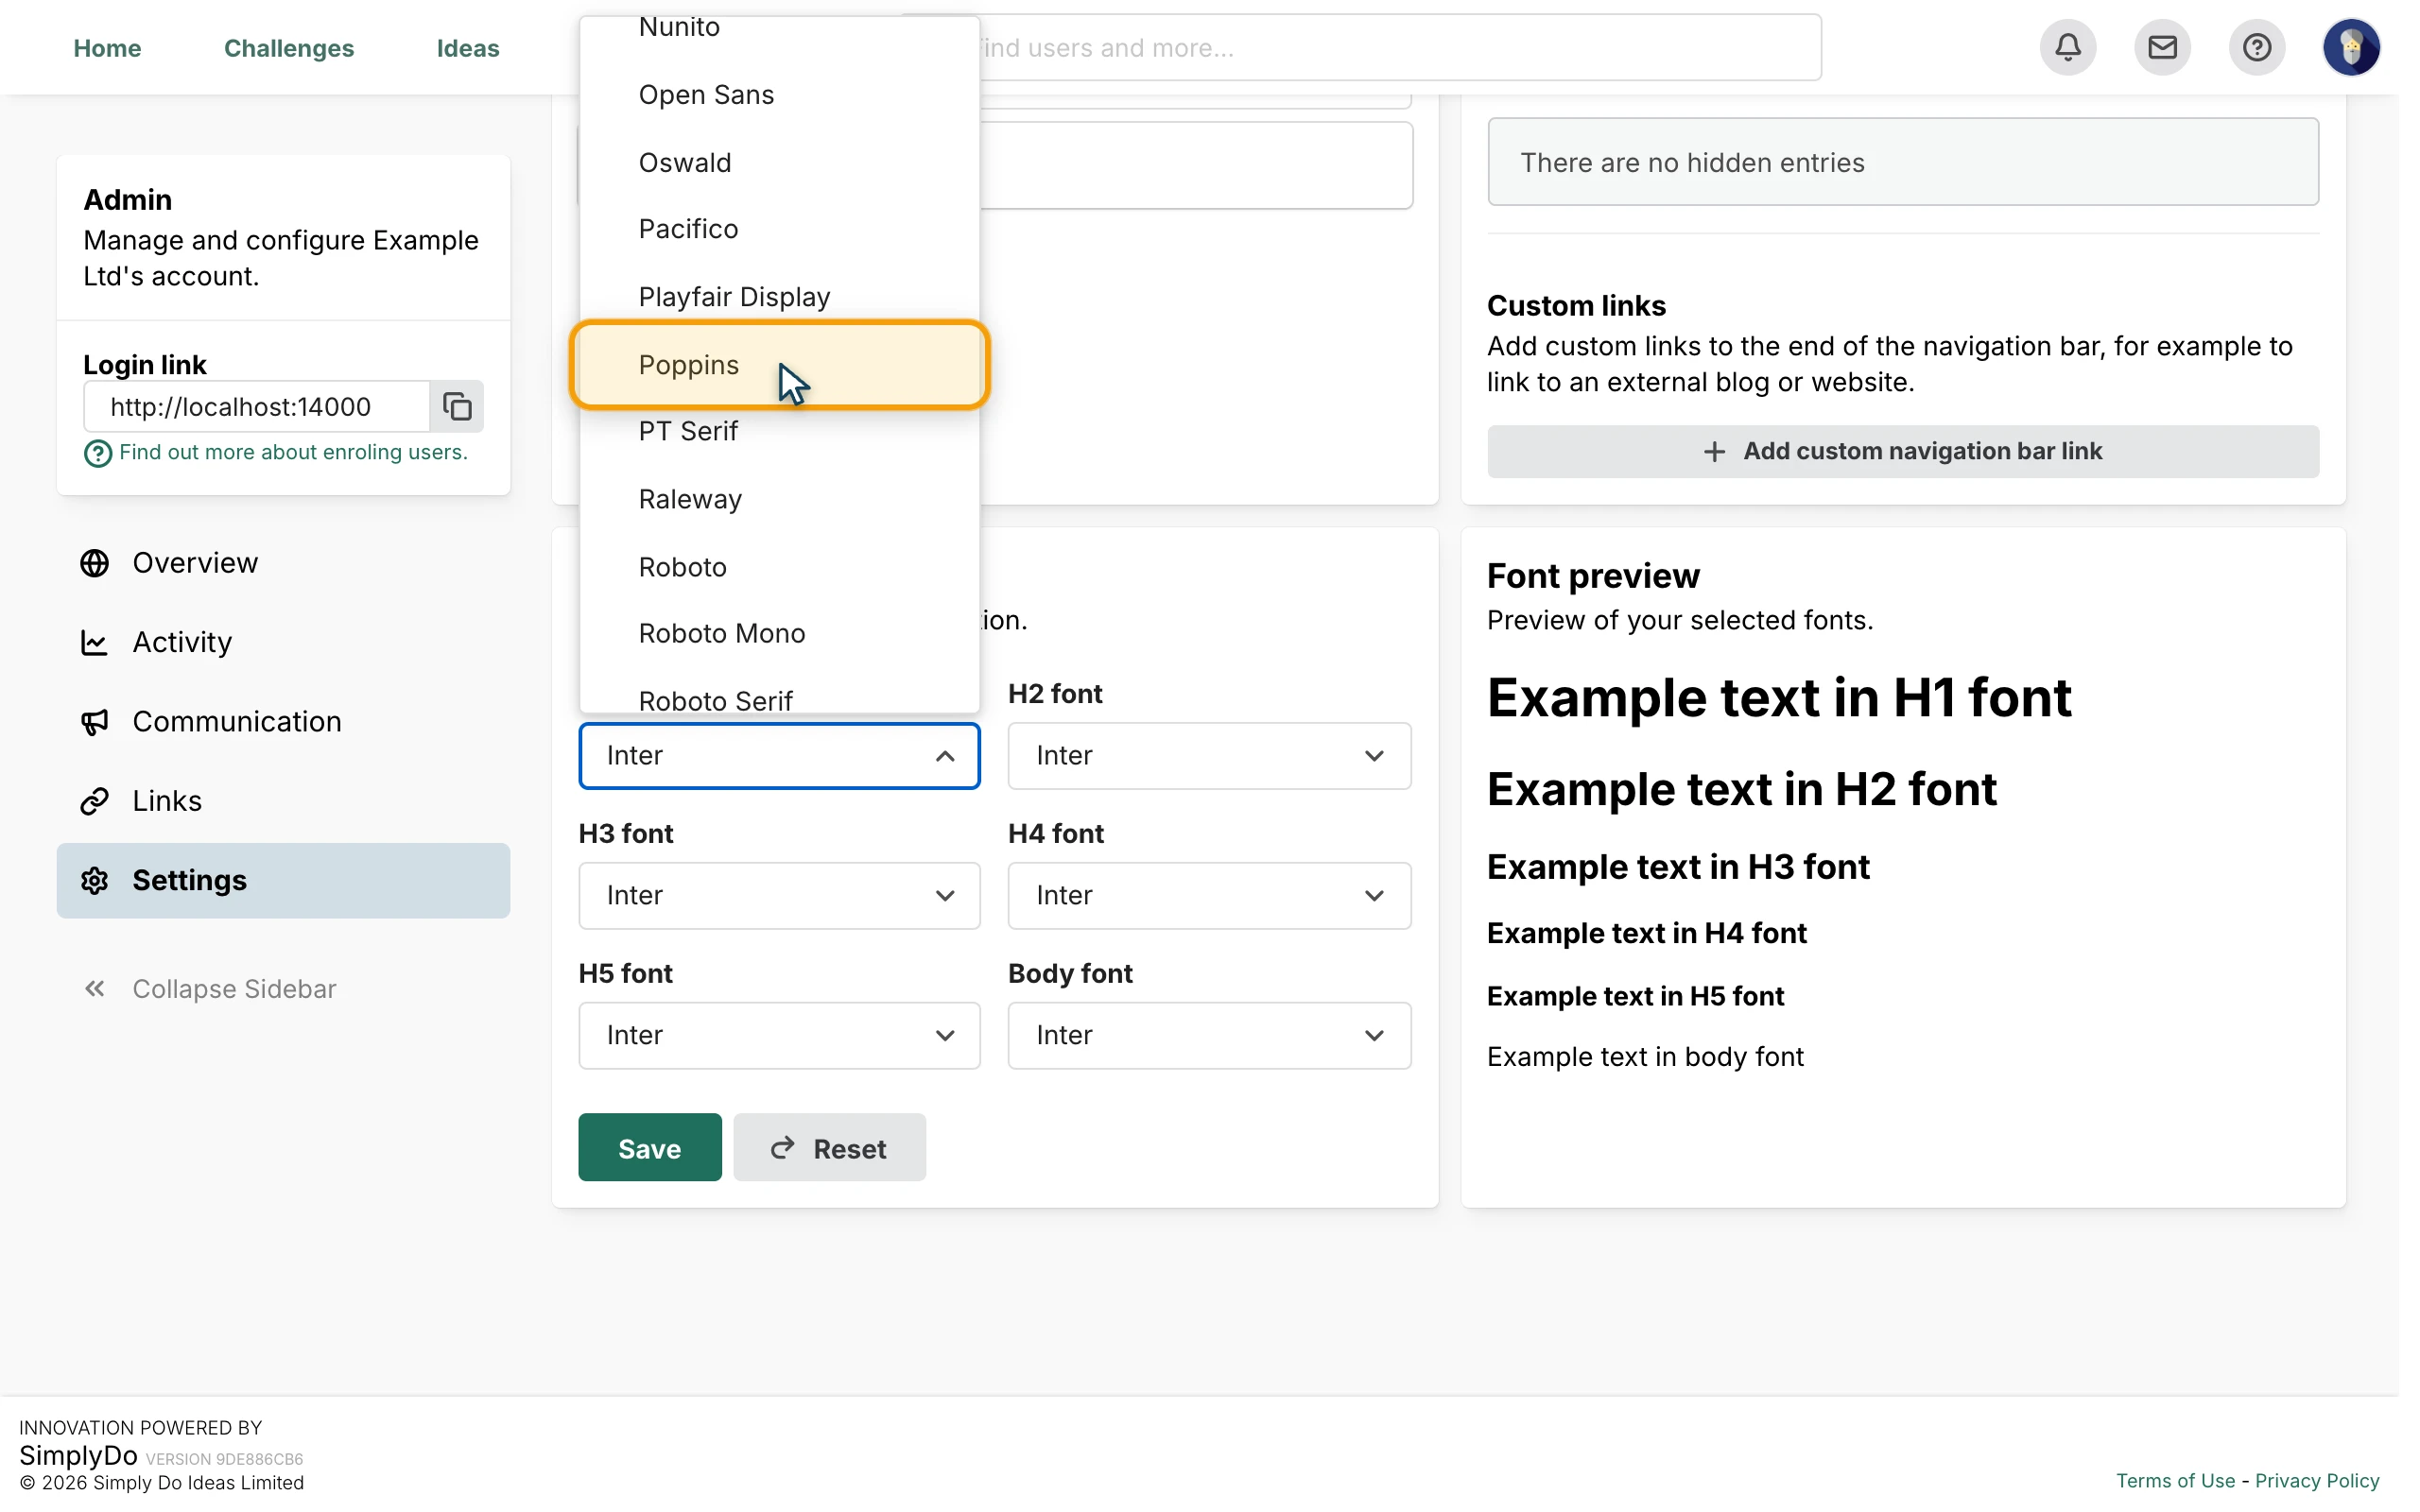Select Roboto font option
The height and width of the screenshot is (1512, 2420).
pos(779,567)
